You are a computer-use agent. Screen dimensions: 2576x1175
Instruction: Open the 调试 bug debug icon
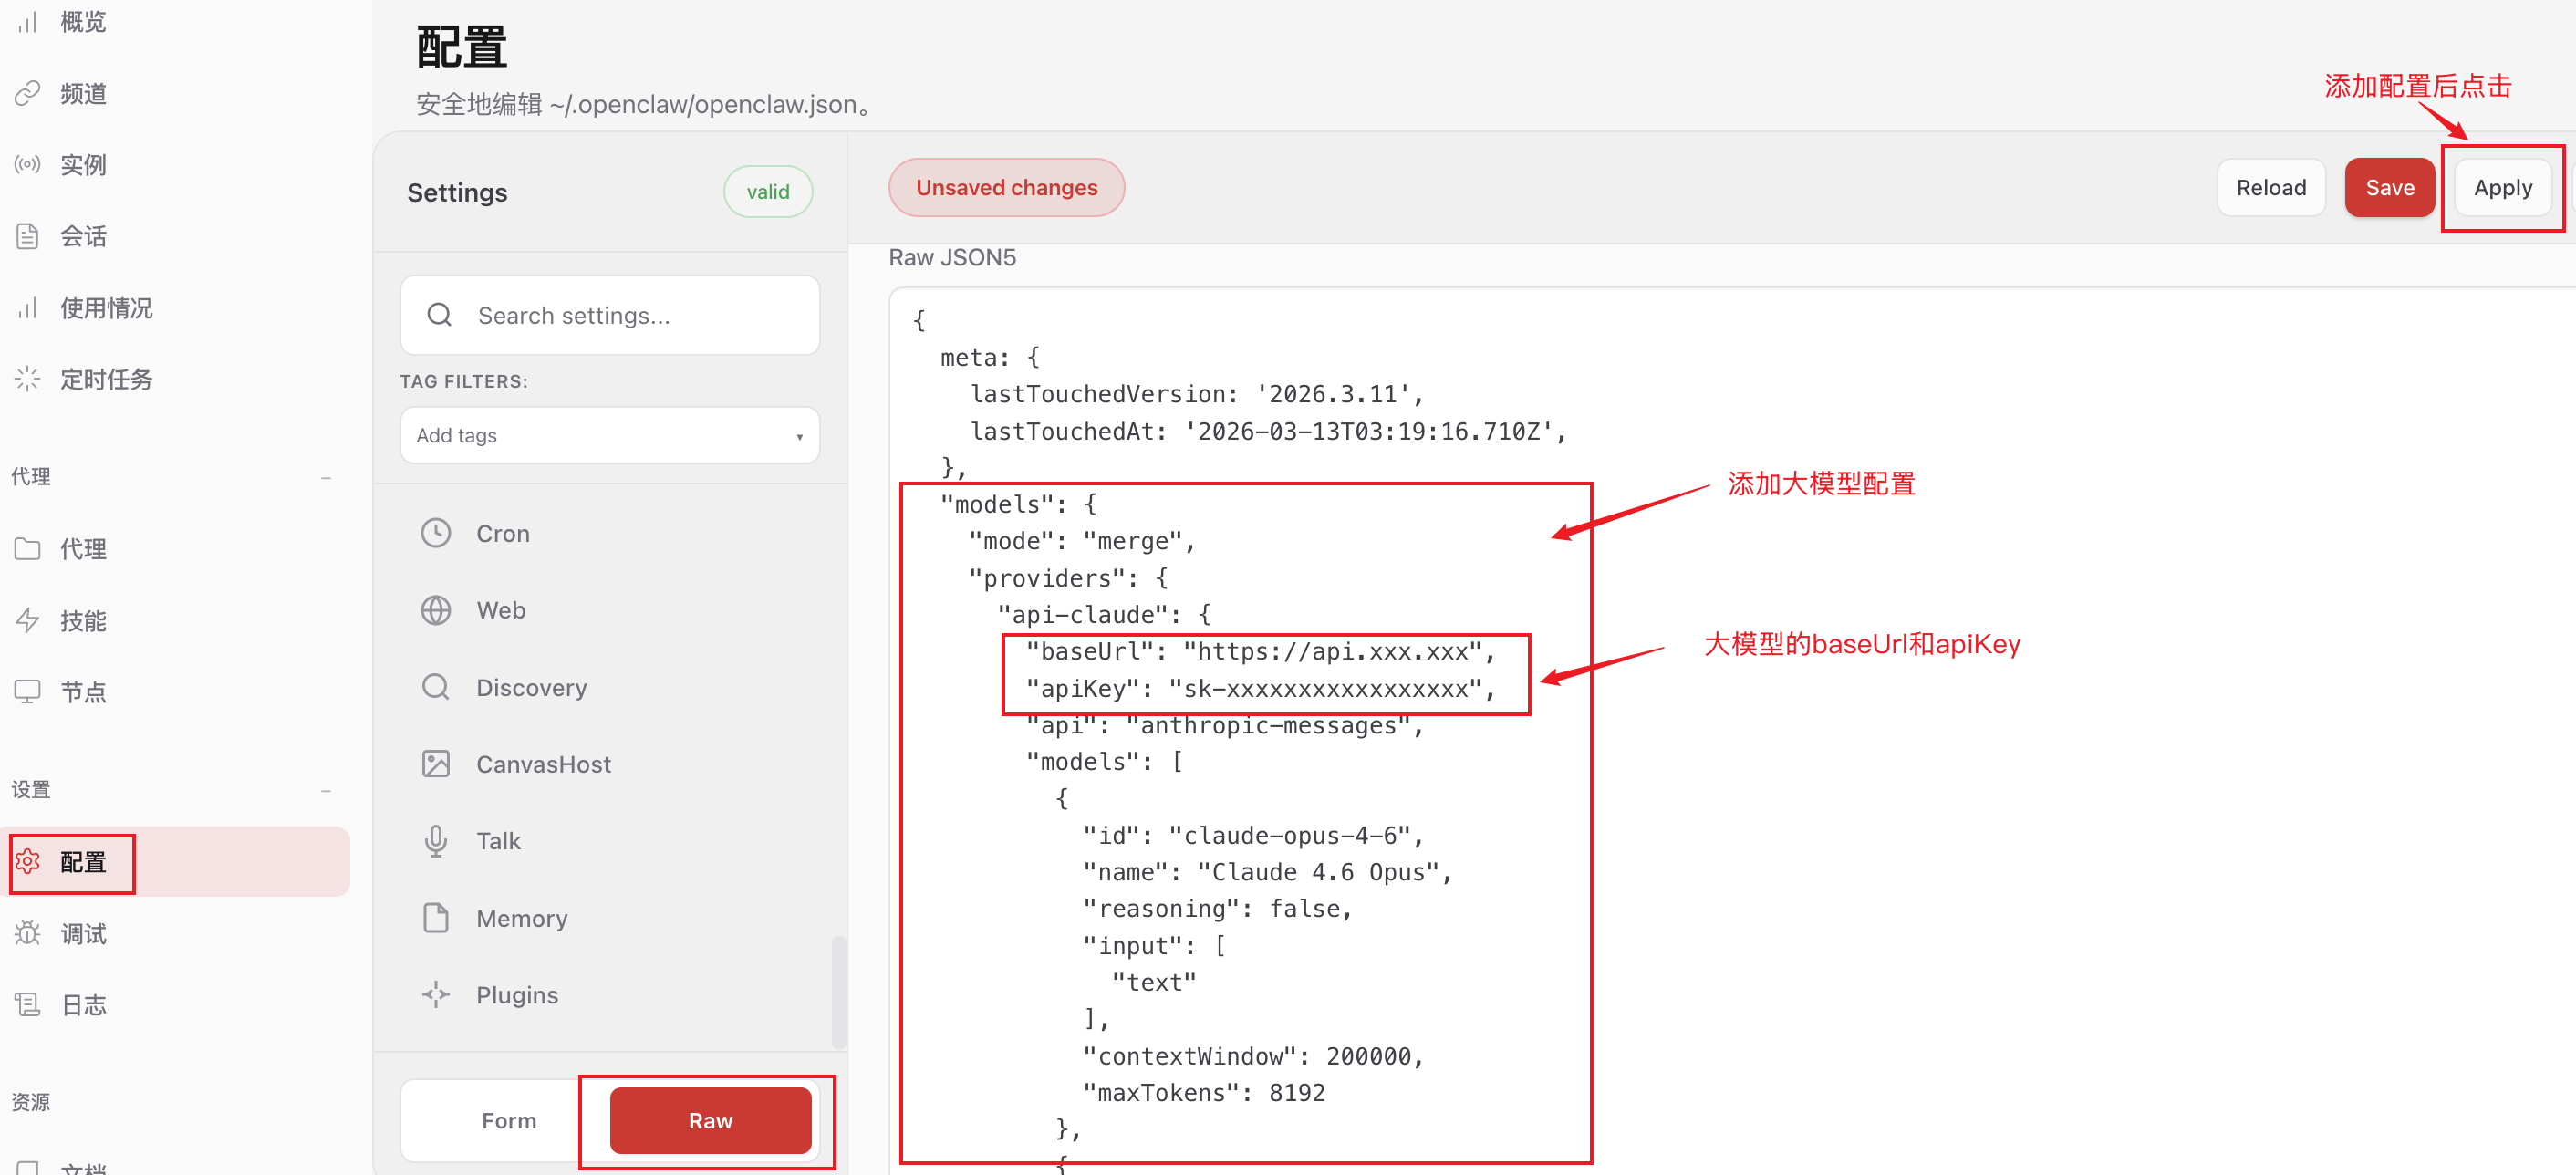[x=27, y=933]
